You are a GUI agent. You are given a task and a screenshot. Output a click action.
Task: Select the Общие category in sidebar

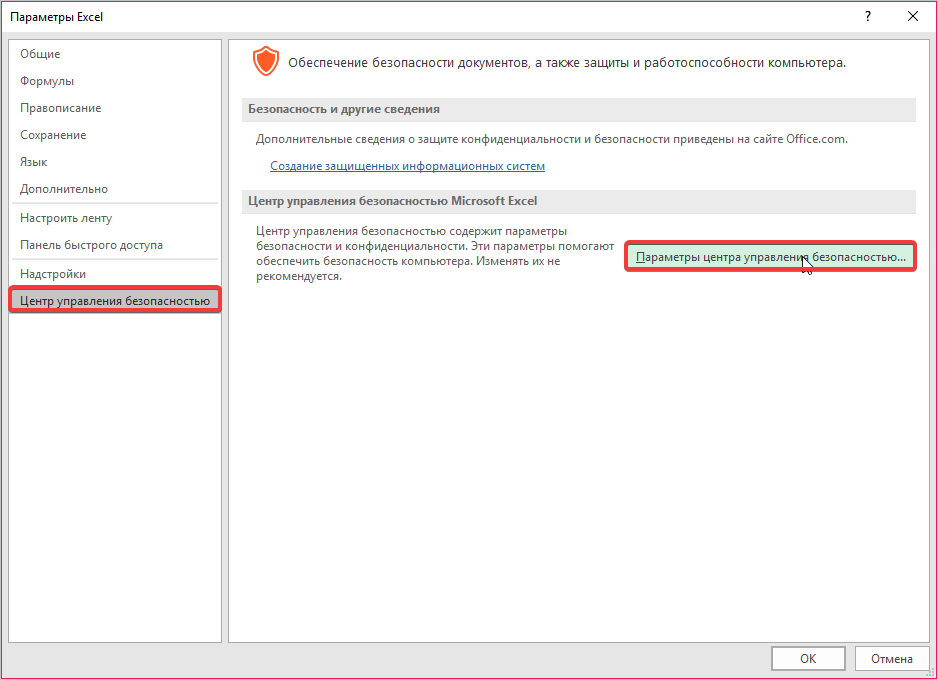pyautogui.click(x=40, y=54)
